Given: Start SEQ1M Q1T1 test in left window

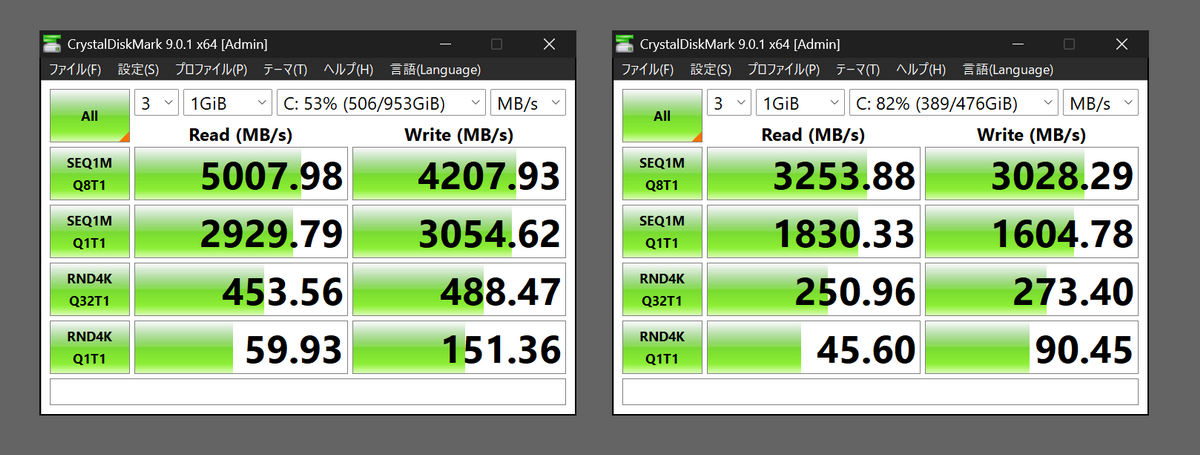Looking at the screenshot, I should pos(90,233).
